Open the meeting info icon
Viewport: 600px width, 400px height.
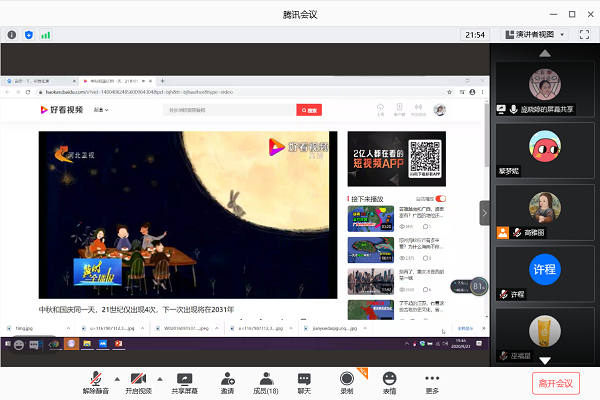12,35
